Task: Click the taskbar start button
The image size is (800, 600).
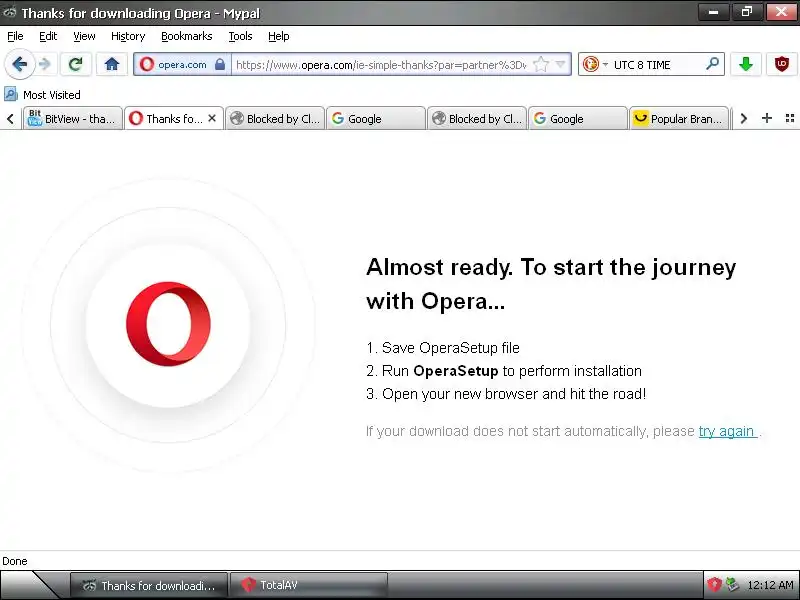Action: pyautogui.click(x=31, y=585)
